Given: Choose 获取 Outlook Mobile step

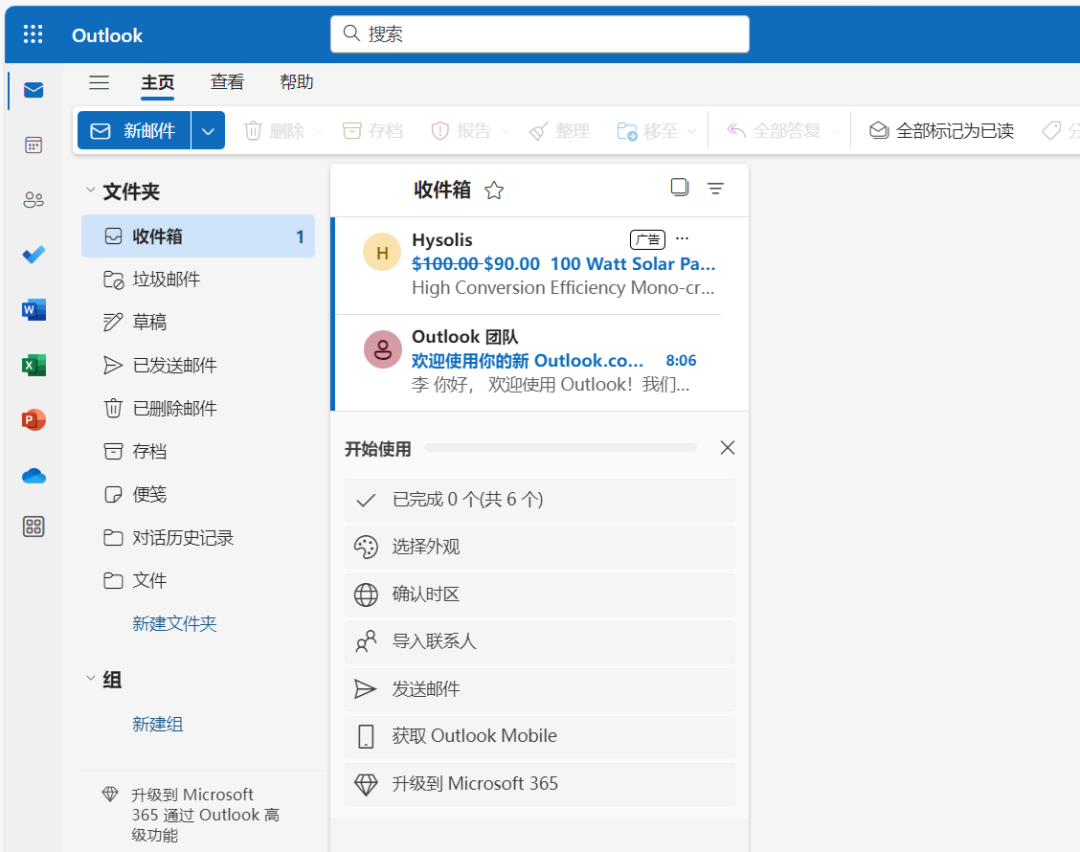Looking at the screenshot, I should [540, 736].
